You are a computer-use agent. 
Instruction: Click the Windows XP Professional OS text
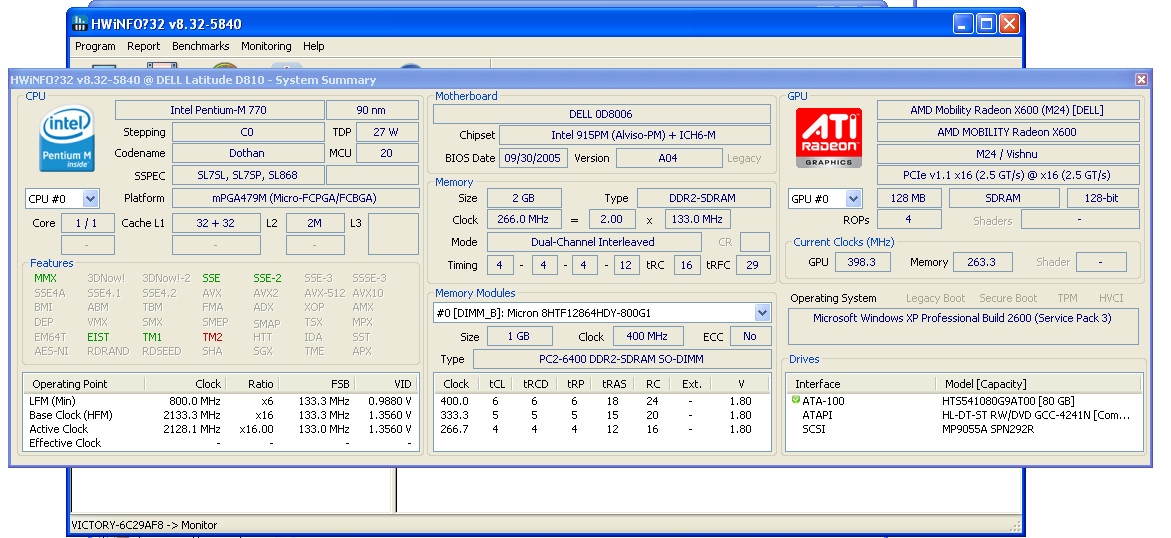[x=963, y=318]
